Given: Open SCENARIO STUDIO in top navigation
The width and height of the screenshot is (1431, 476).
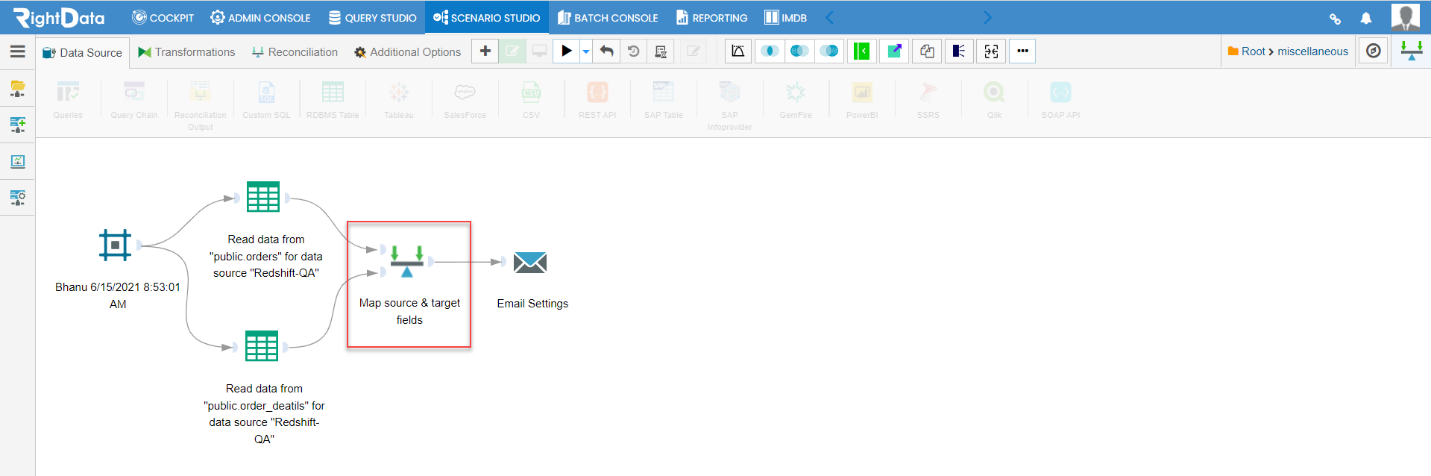Looking at the screenshot, I should (487, 17).
